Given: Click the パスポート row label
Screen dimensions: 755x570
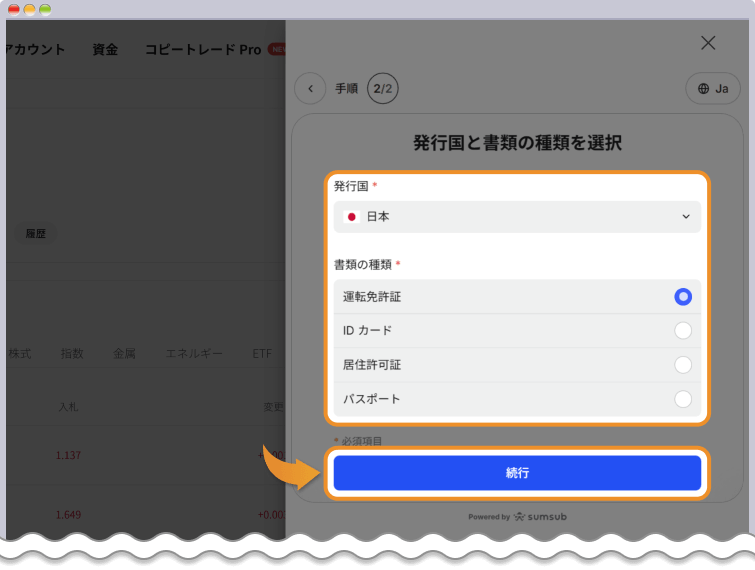Looking at the screenshot, I should [371, 399].
